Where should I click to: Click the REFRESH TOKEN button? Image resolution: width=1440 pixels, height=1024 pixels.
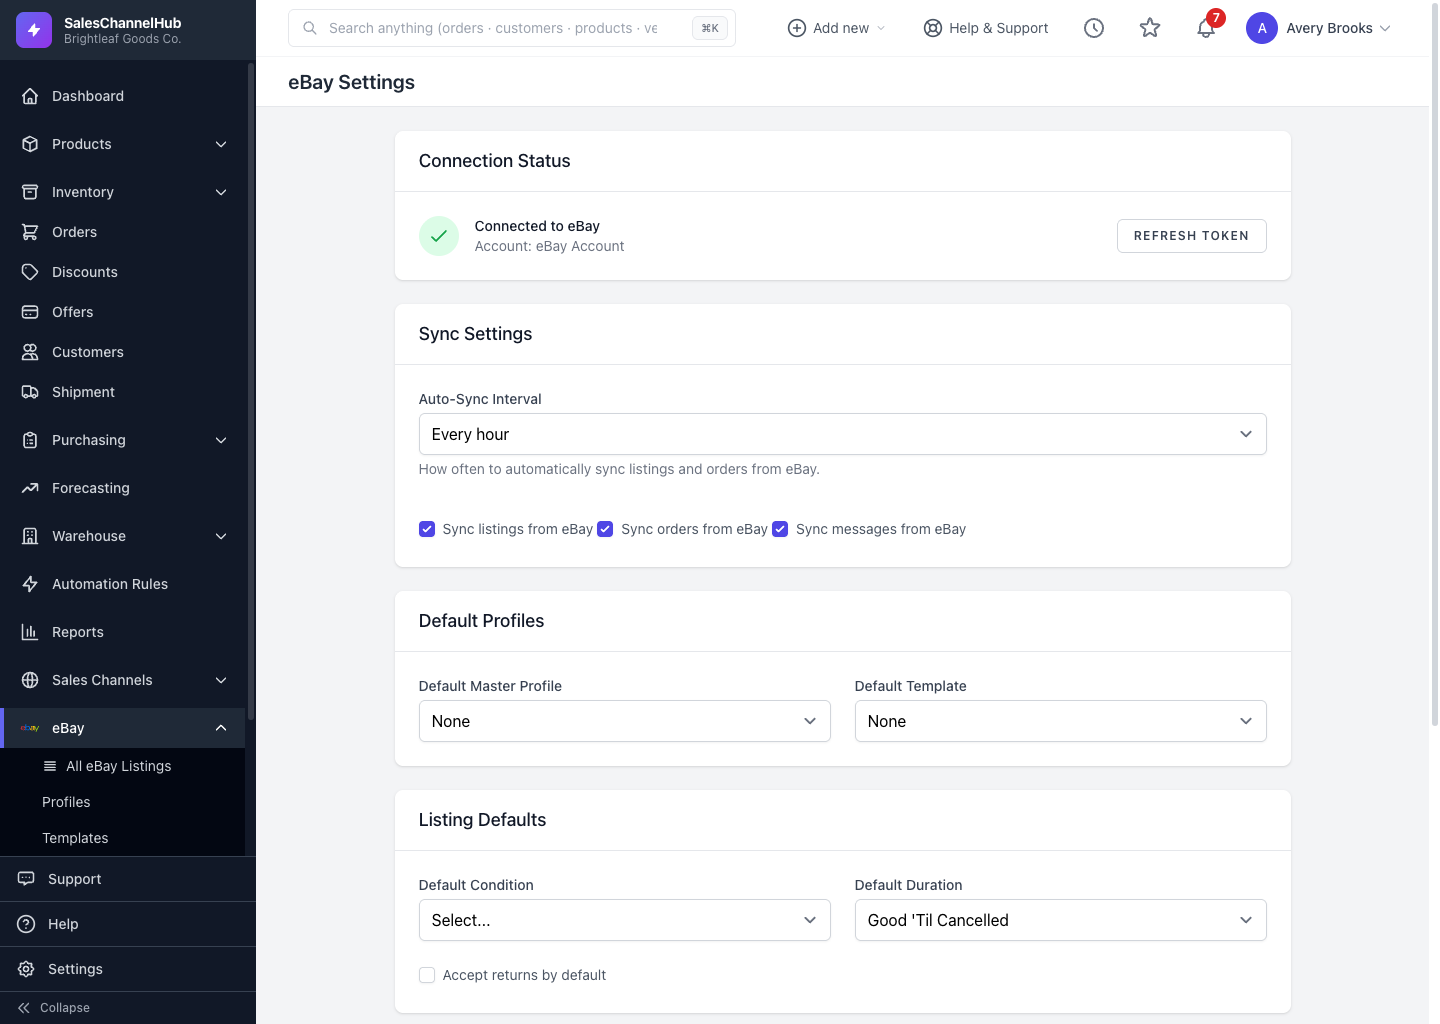coord(1191,236)
